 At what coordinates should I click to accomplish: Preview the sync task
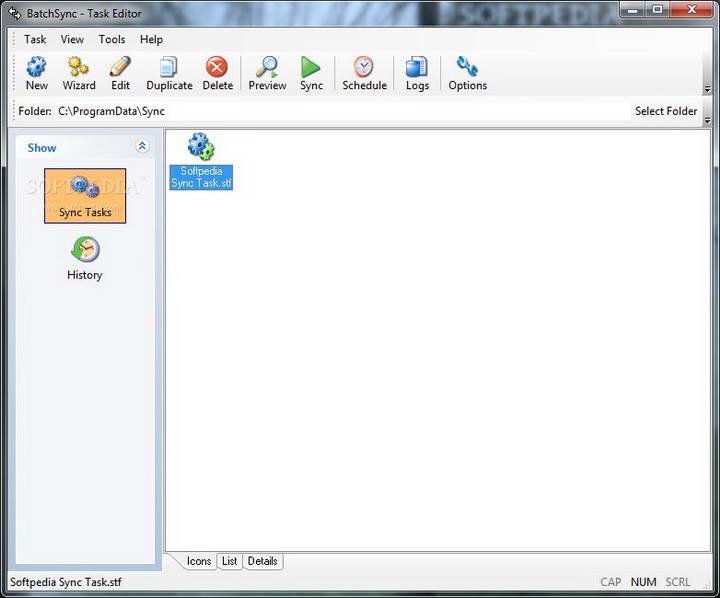(267, 73)
